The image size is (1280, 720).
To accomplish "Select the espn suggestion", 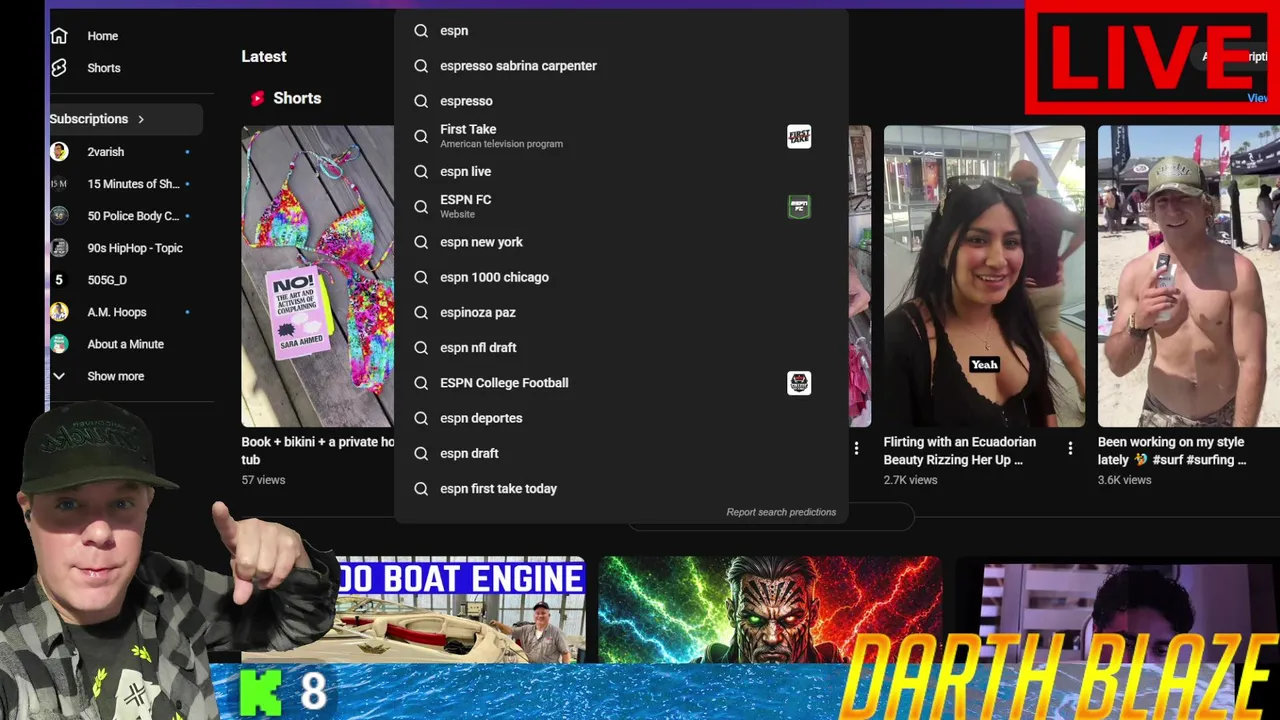I will tap(621, 31).
